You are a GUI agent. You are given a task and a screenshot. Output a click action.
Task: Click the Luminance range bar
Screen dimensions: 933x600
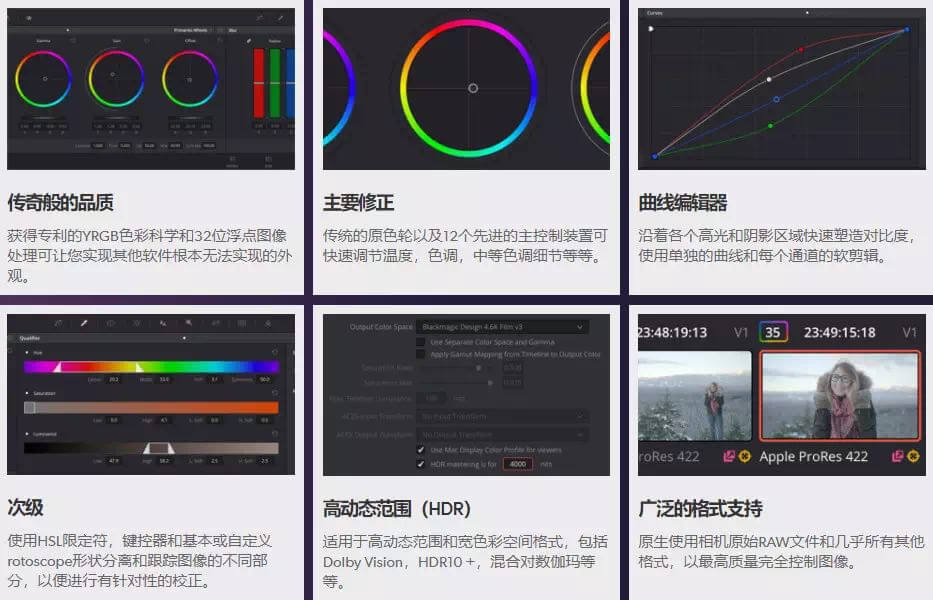151,448
